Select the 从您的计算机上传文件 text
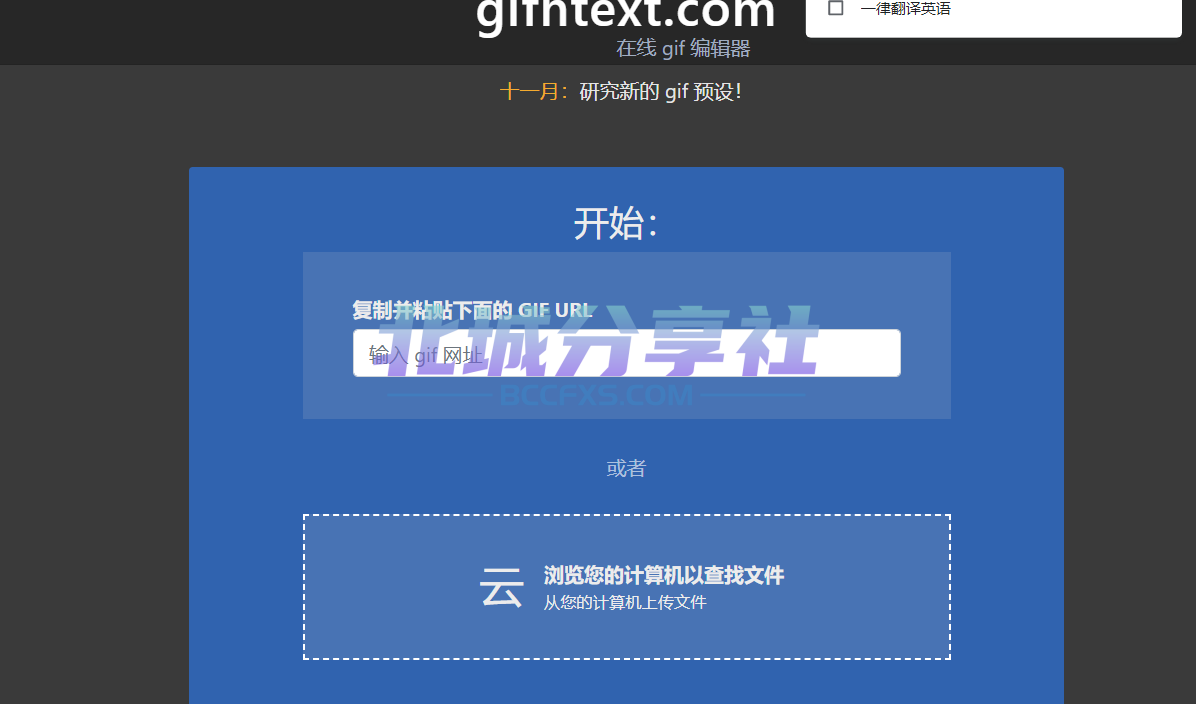The image size is (1196, 704). (x=625, y=603)
